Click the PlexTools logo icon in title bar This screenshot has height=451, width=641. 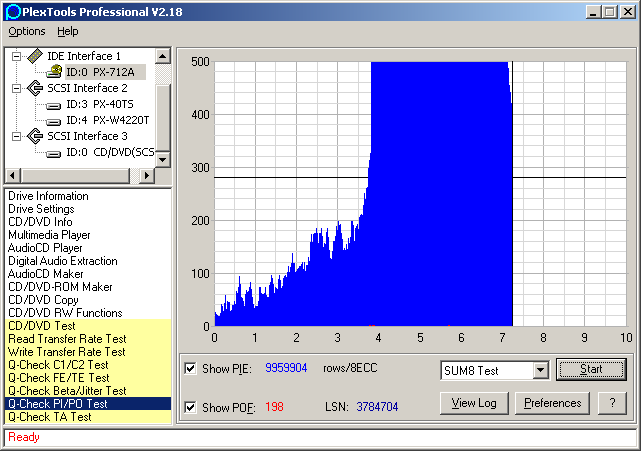13,12
